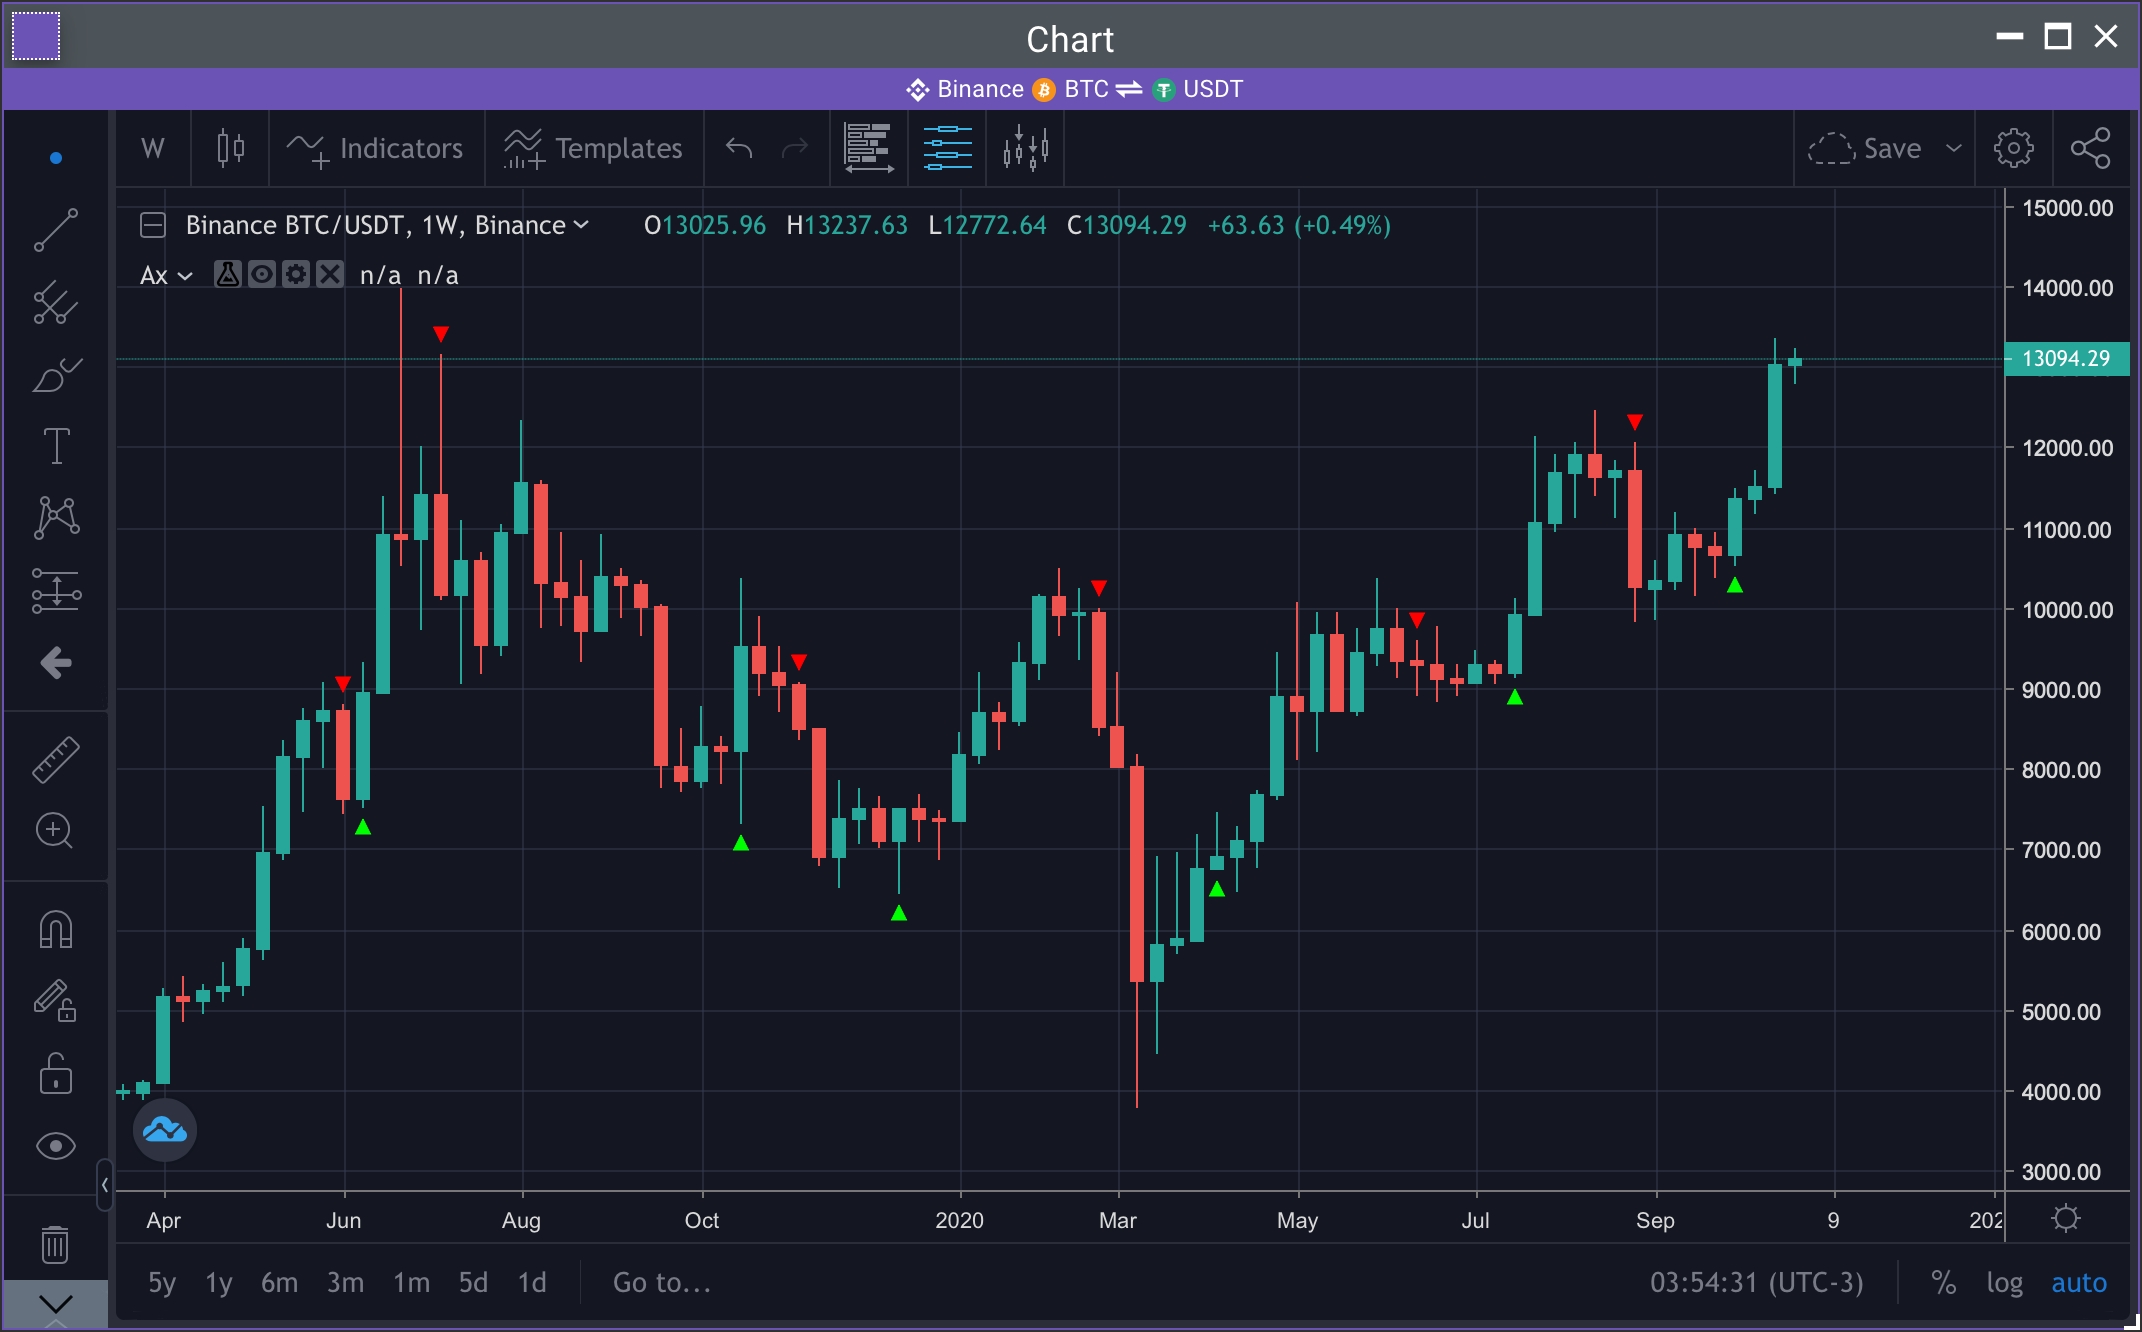Toggle the log scale option
2142x1332 pixels.
(2004, 1283)
